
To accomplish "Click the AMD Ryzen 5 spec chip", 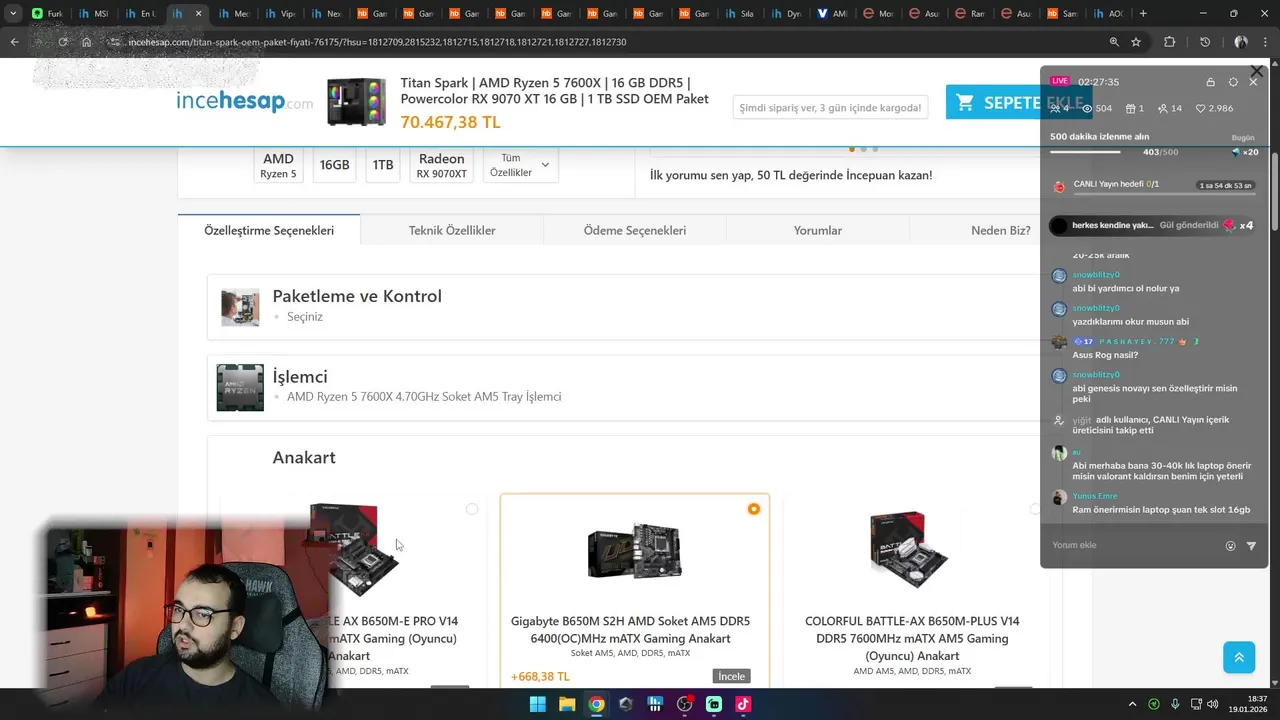I will (x=278, y=165).
